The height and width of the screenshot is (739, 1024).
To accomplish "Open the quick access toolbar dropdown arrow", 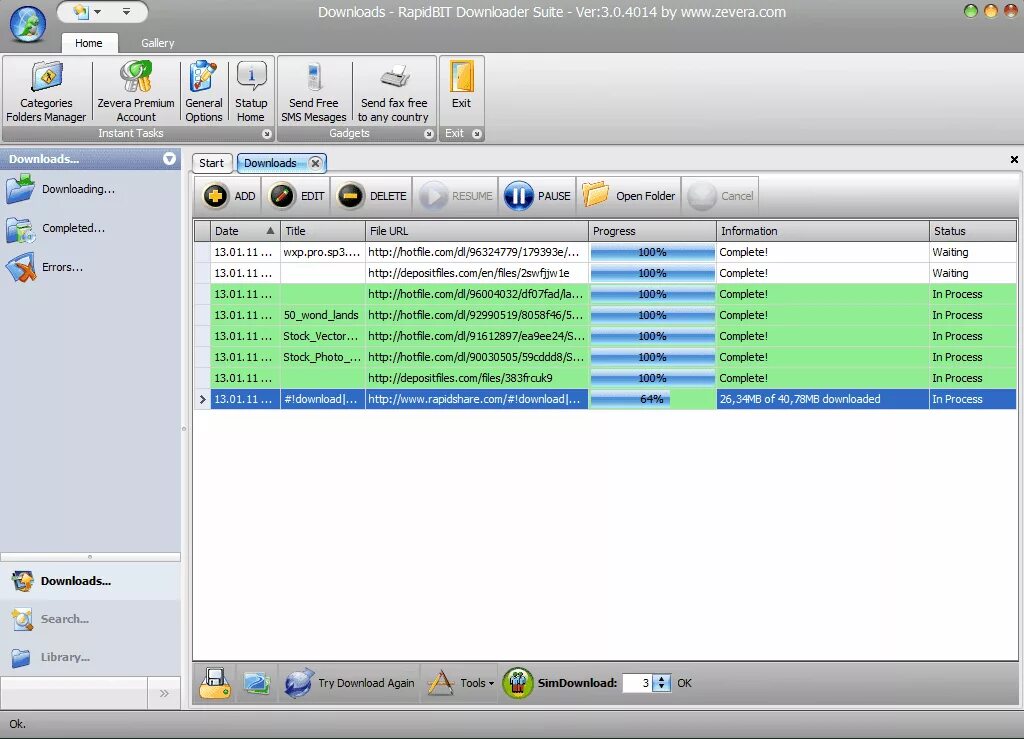I will pos(97,12).
